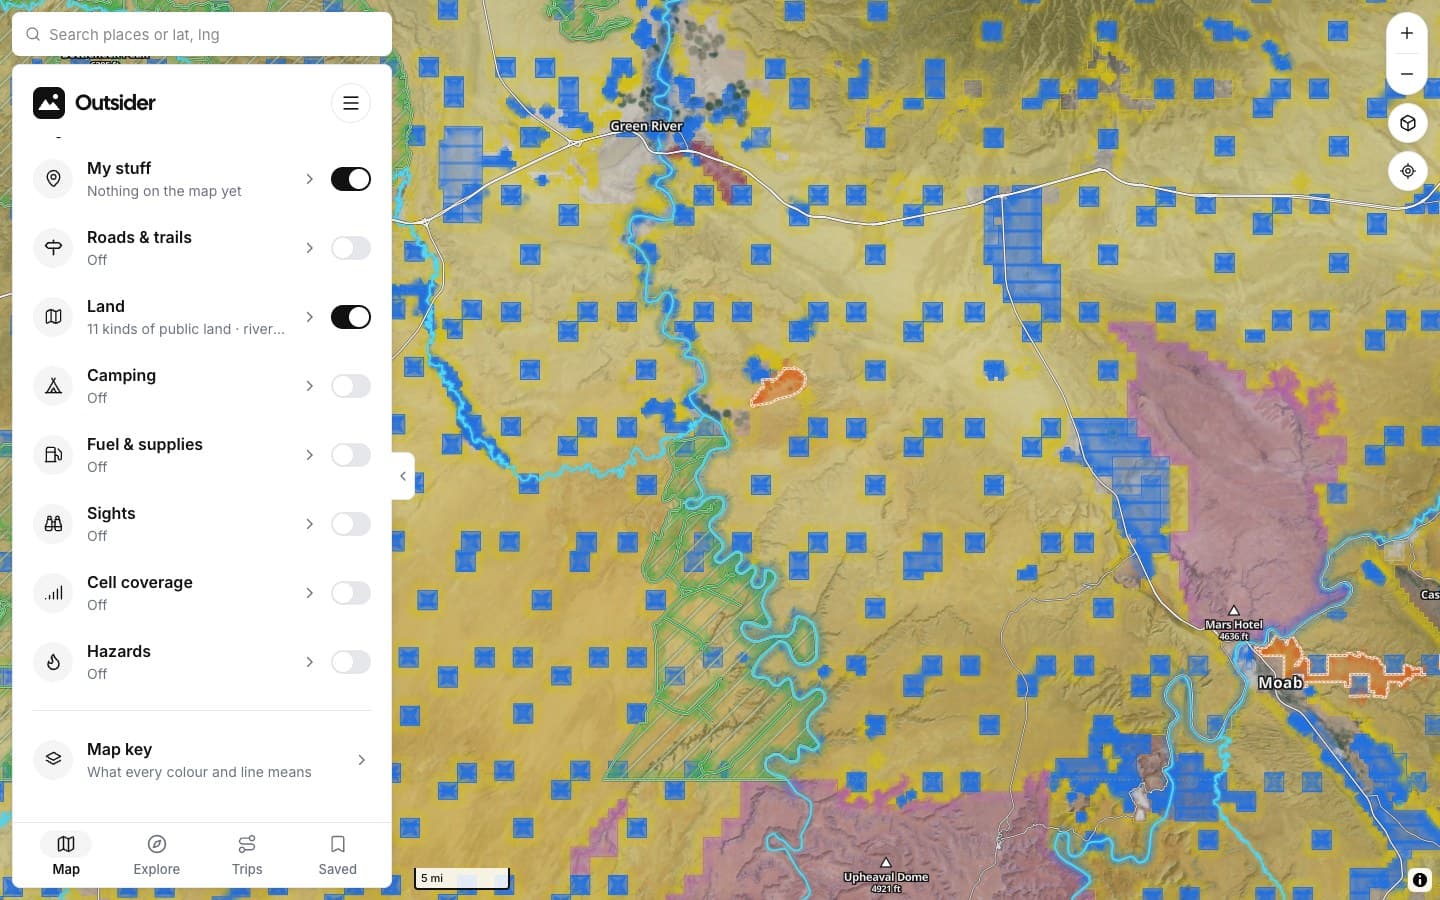Zoom in on the map
Viewport: 1440px width, 900px height.
click(x=1407, y=33)
